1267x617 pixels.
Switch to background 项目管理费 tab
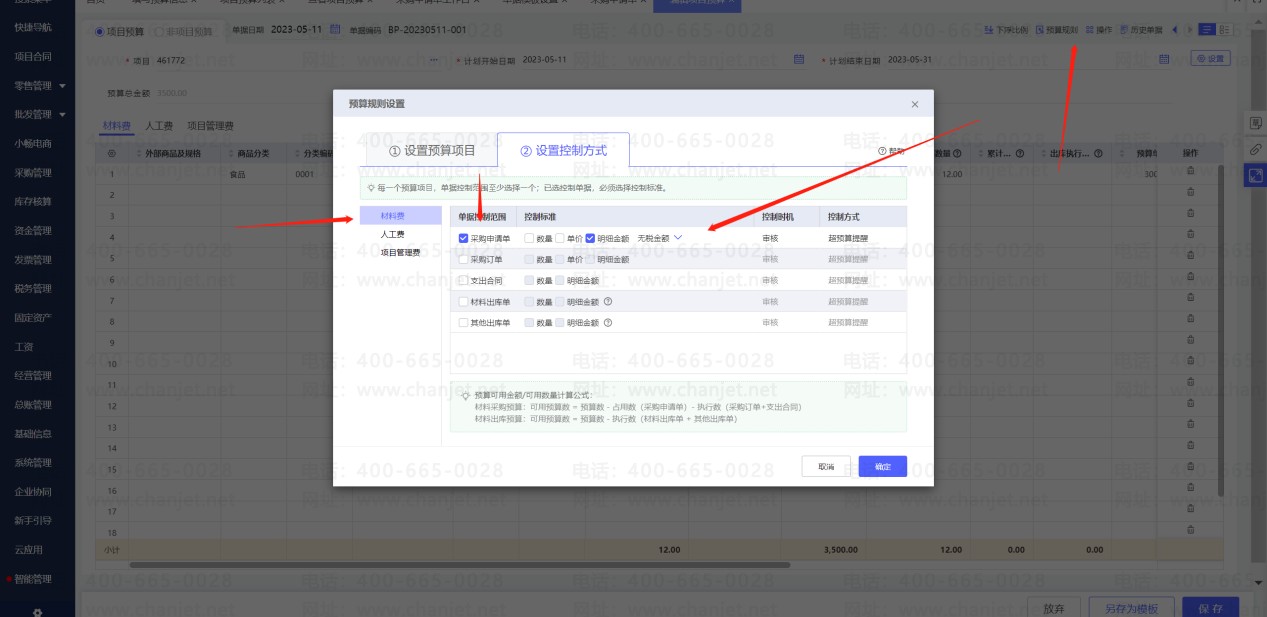click(211, 126)
